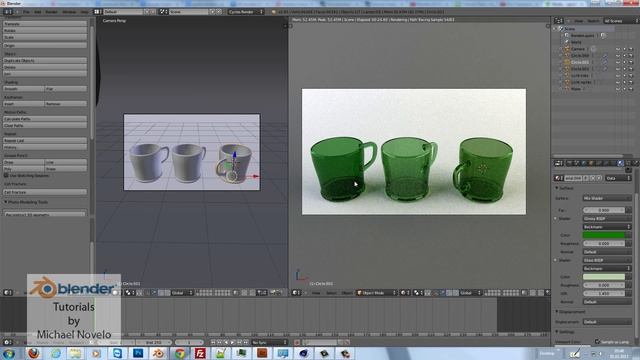Image resolution: width=640 pixels, height=360 pixels.
Task: Set shading to Smooth
Action: [24, 89]
